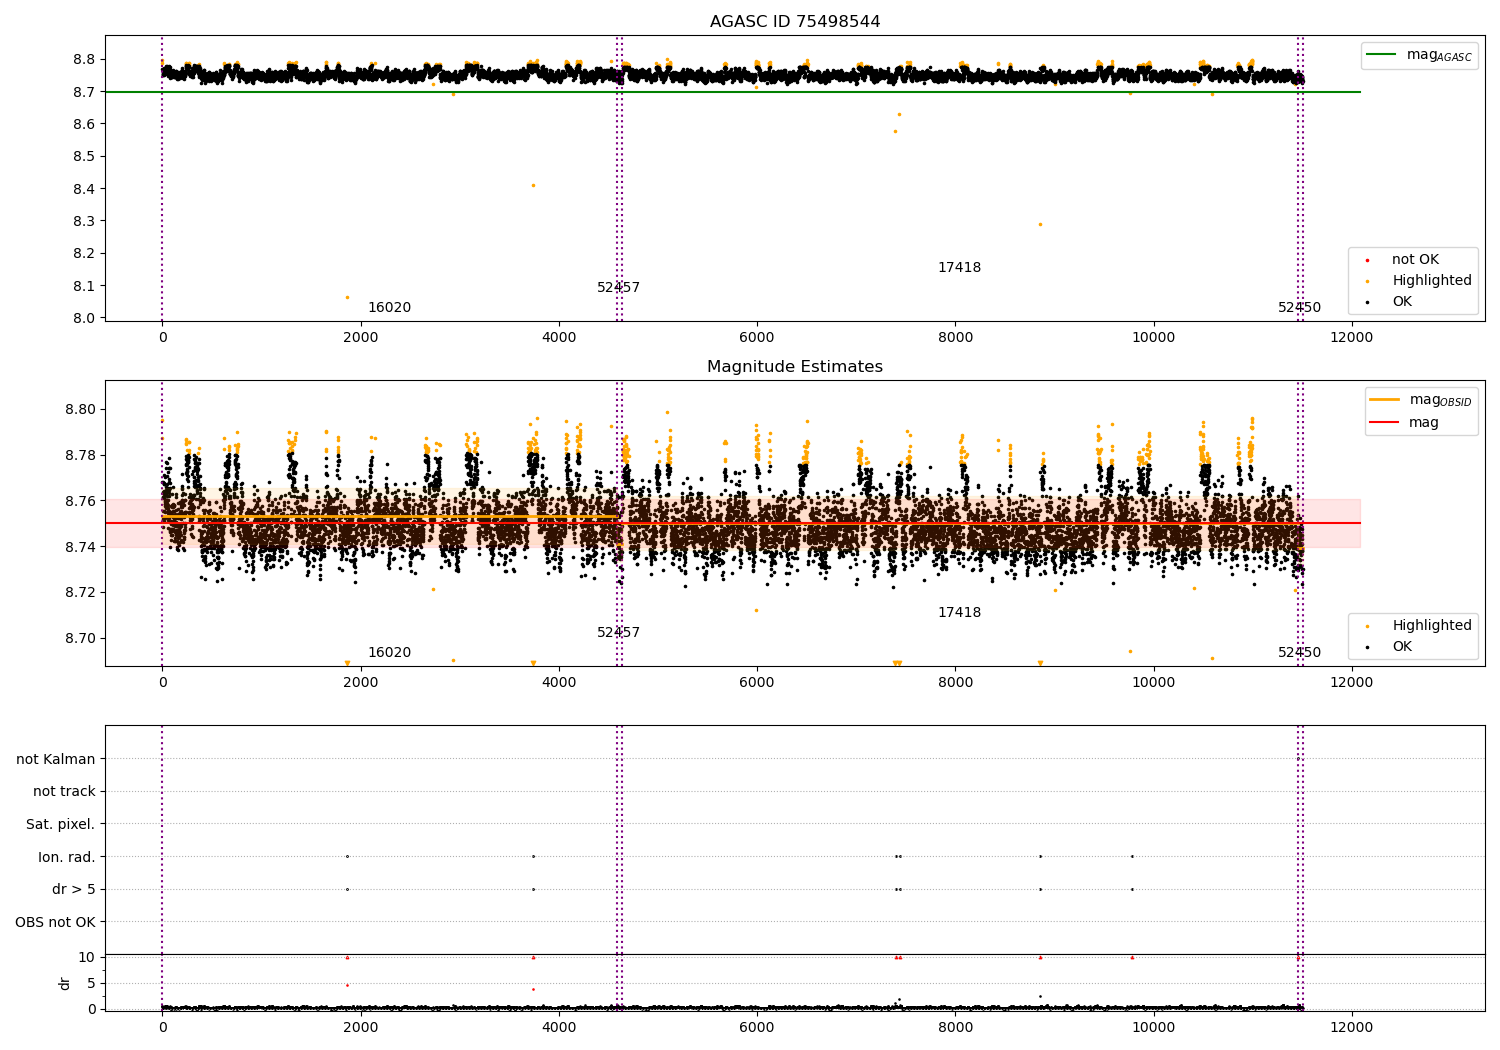Select the red 'mag' line legend entry

point(1405,423)
